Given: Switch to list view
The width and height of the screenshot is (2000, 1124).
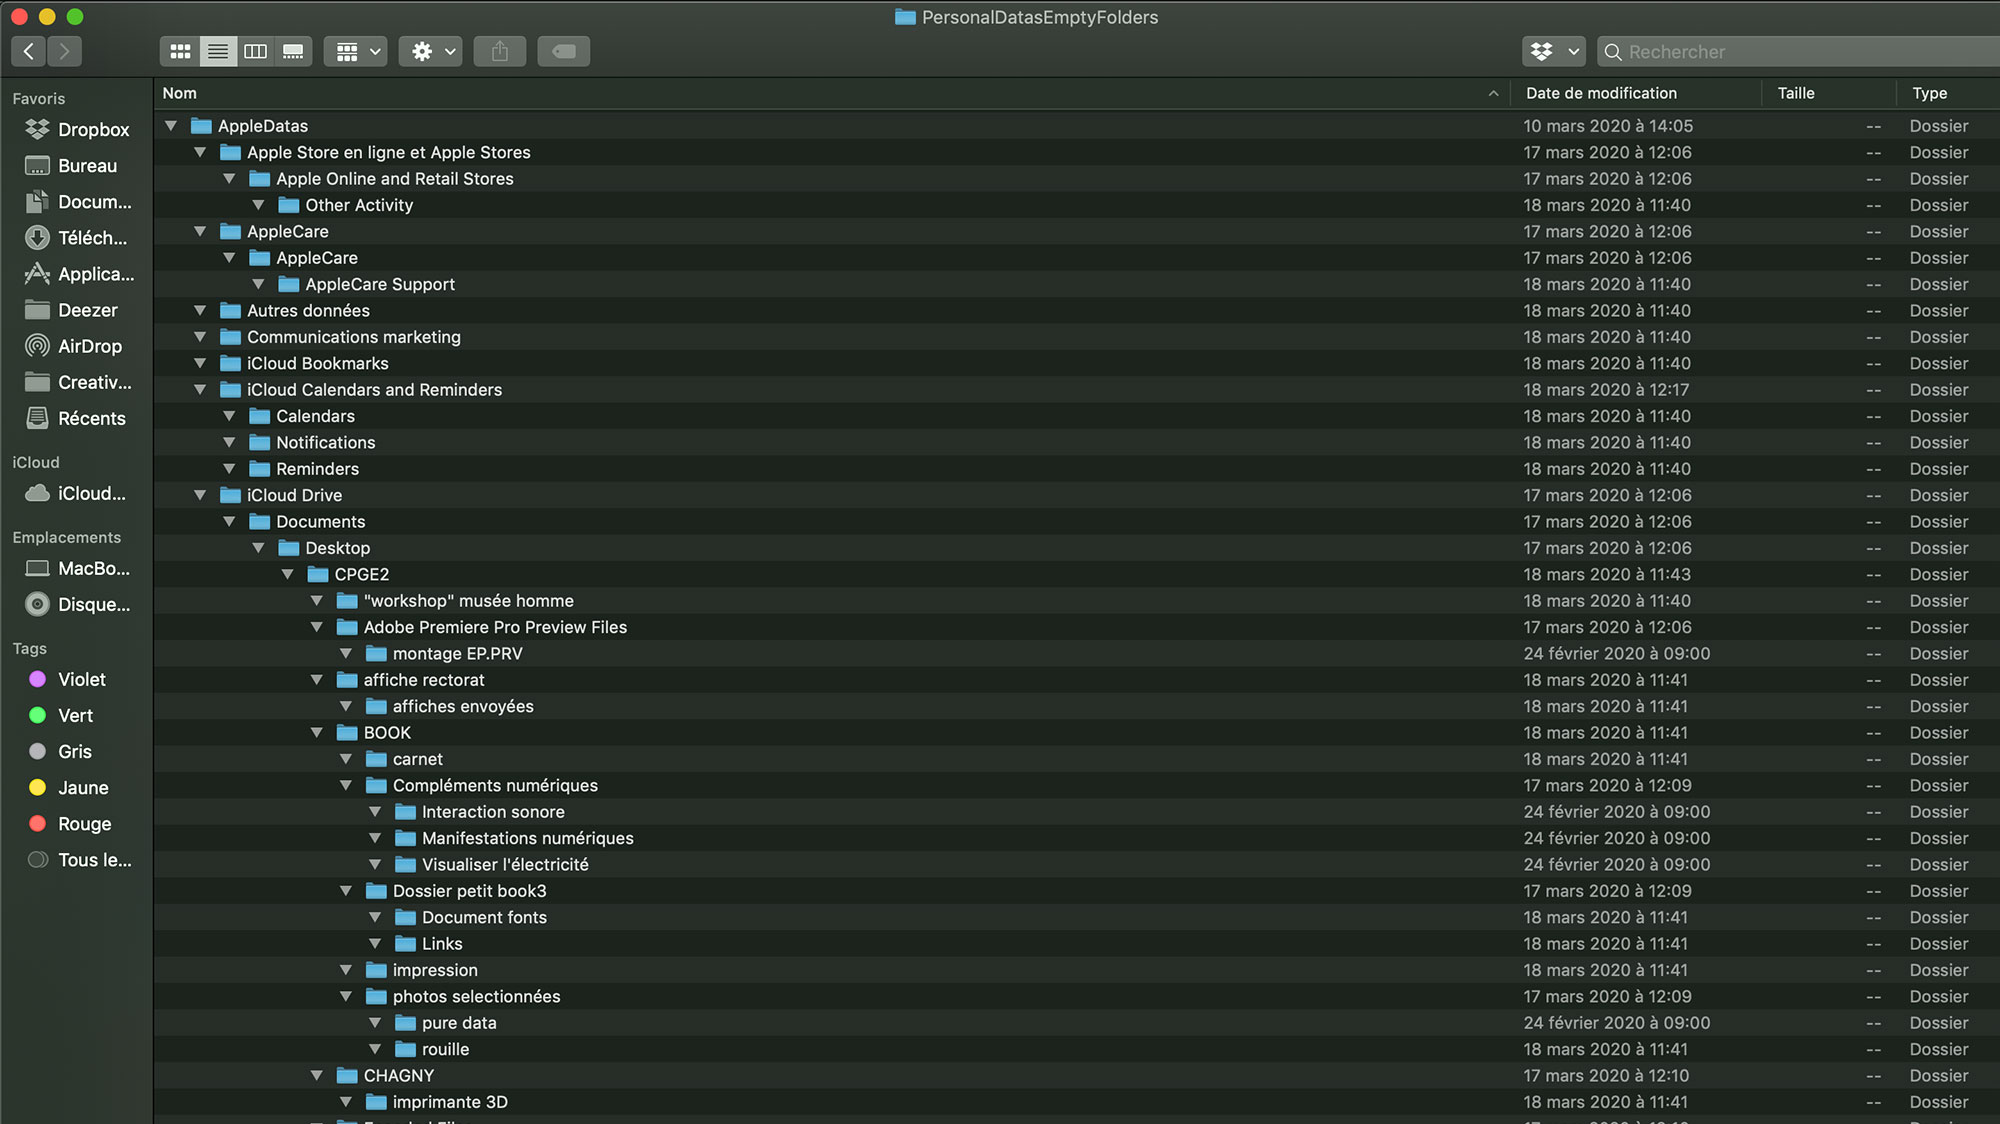Looking at the screenshot, I should [x=218, y=51].
